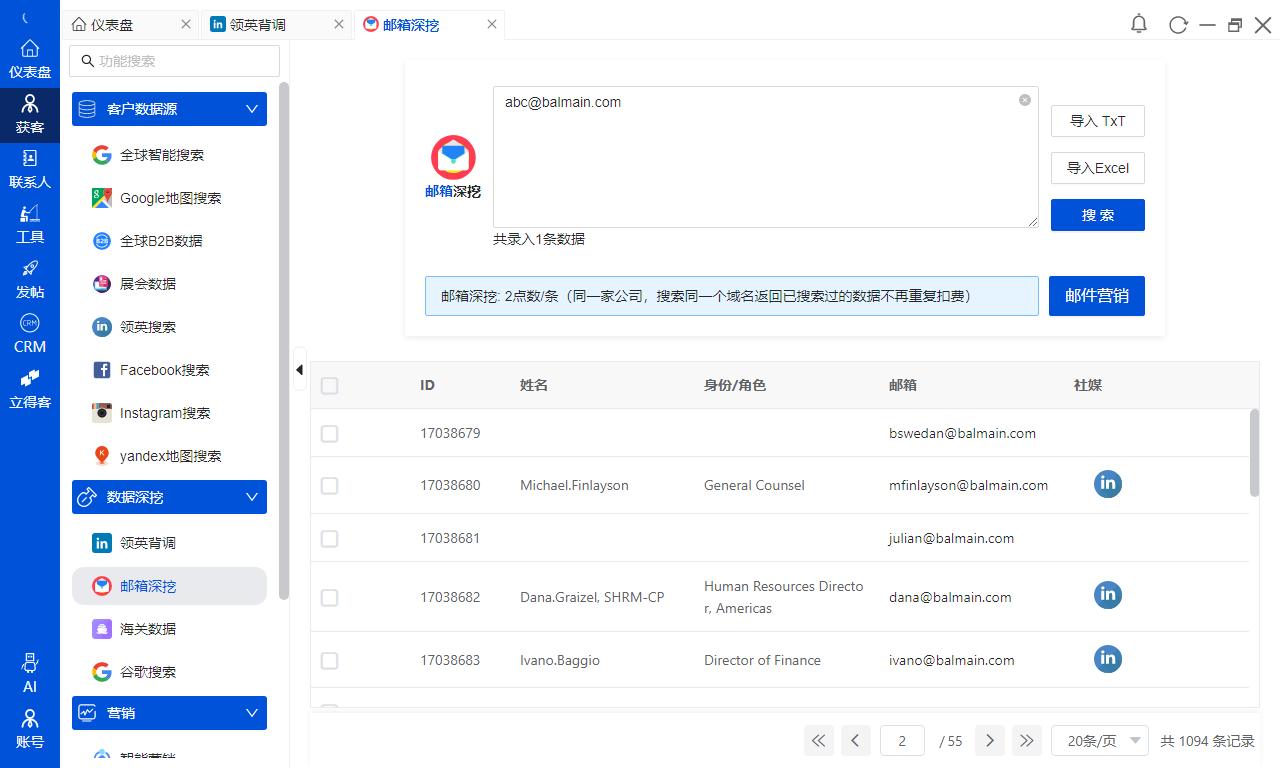Click the 导入Excel button
This screenshot has height=768, width=1280.
coord(1097,168)
